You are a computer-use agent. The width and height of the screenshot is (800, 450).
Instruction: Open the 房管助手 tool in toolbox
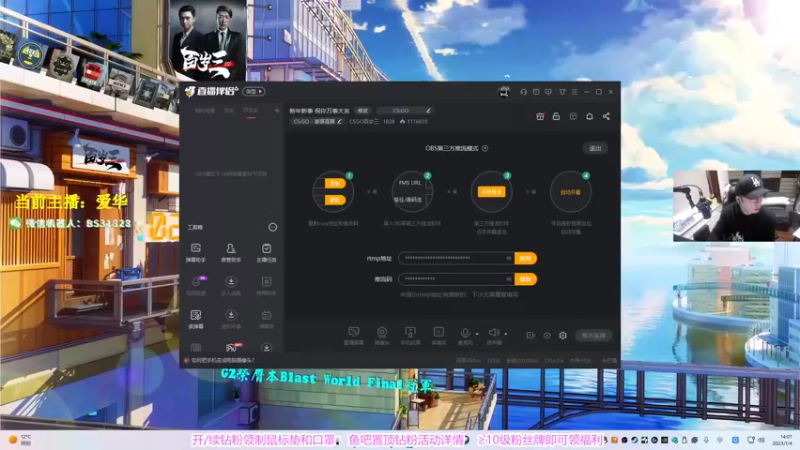point(231,253)
